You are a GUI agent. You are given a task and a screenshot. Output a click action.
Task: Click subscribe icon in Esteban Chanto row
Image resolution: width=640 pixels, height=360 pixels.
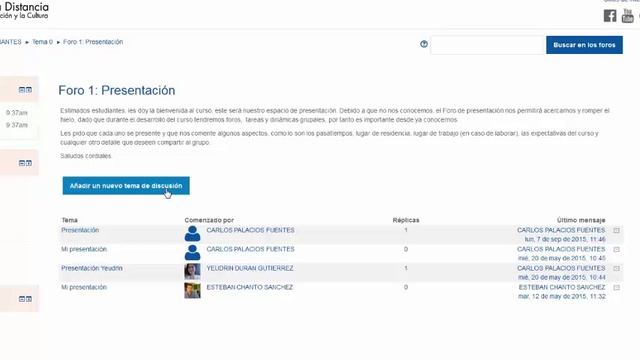(616, 288)
